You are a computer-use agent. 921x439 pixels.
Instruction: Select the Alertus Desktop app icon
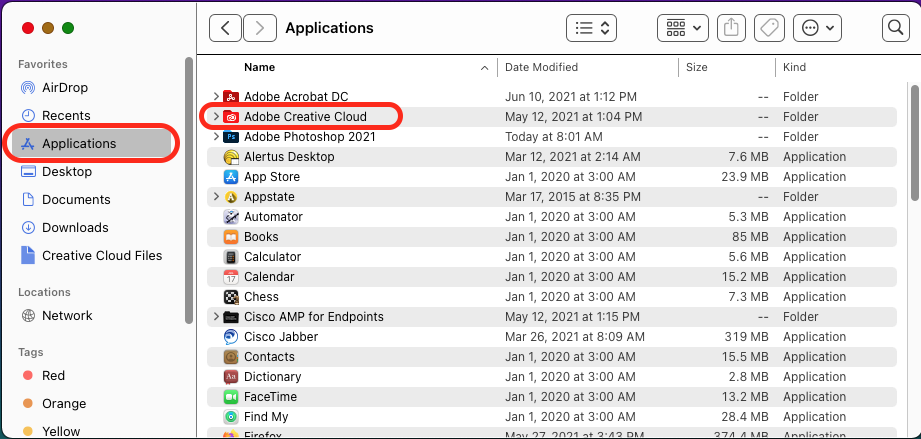point(231,157)
